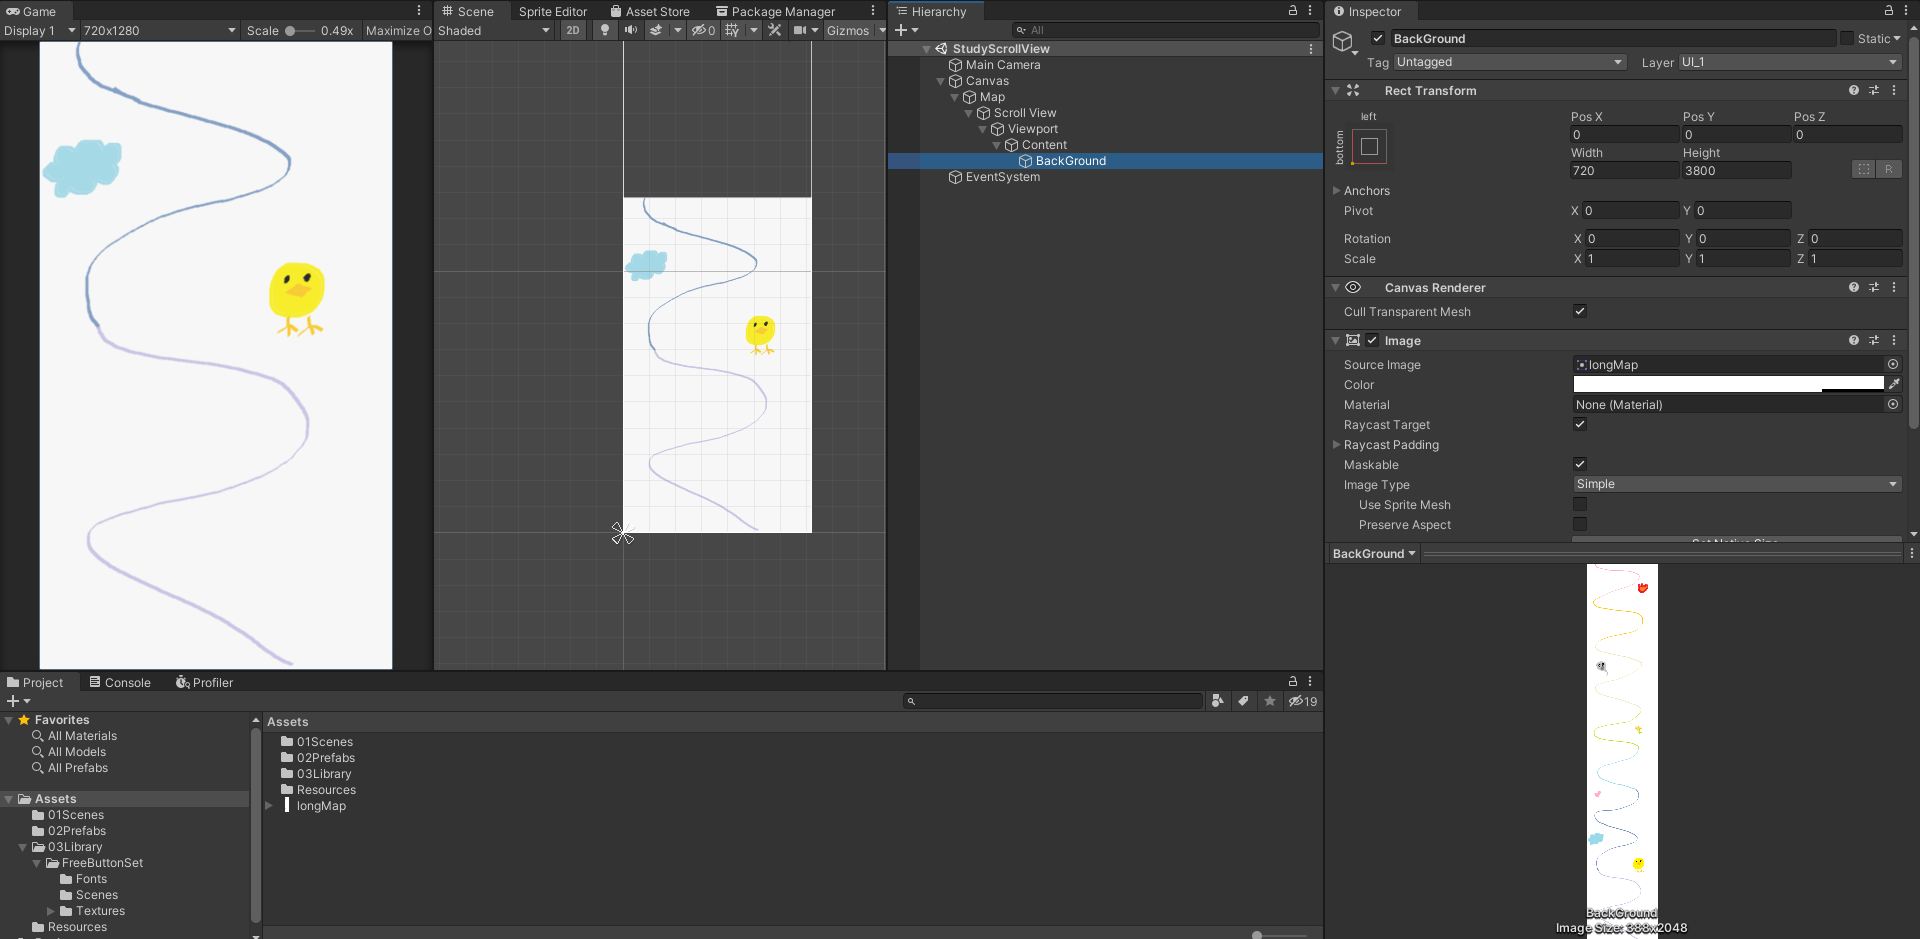Screen dimensions: 1920x939
Task: Select Main Camera in Hierarchy
Action: pos(1003,65)
